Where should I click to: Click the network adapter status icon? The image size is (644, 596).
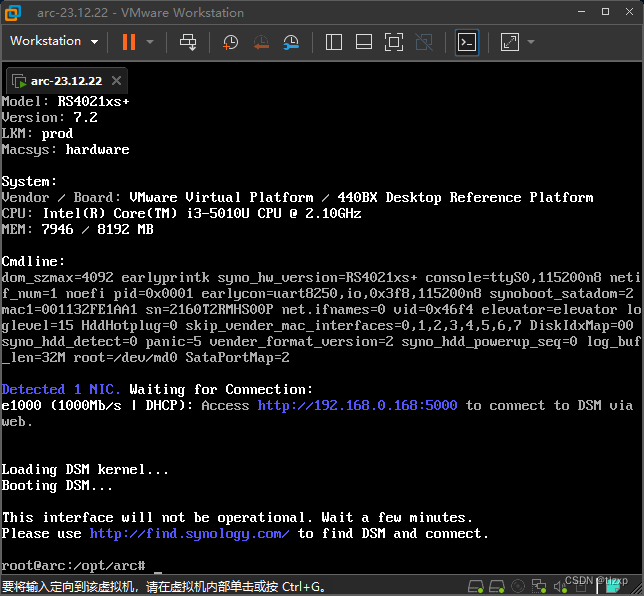tap(539, 586)
